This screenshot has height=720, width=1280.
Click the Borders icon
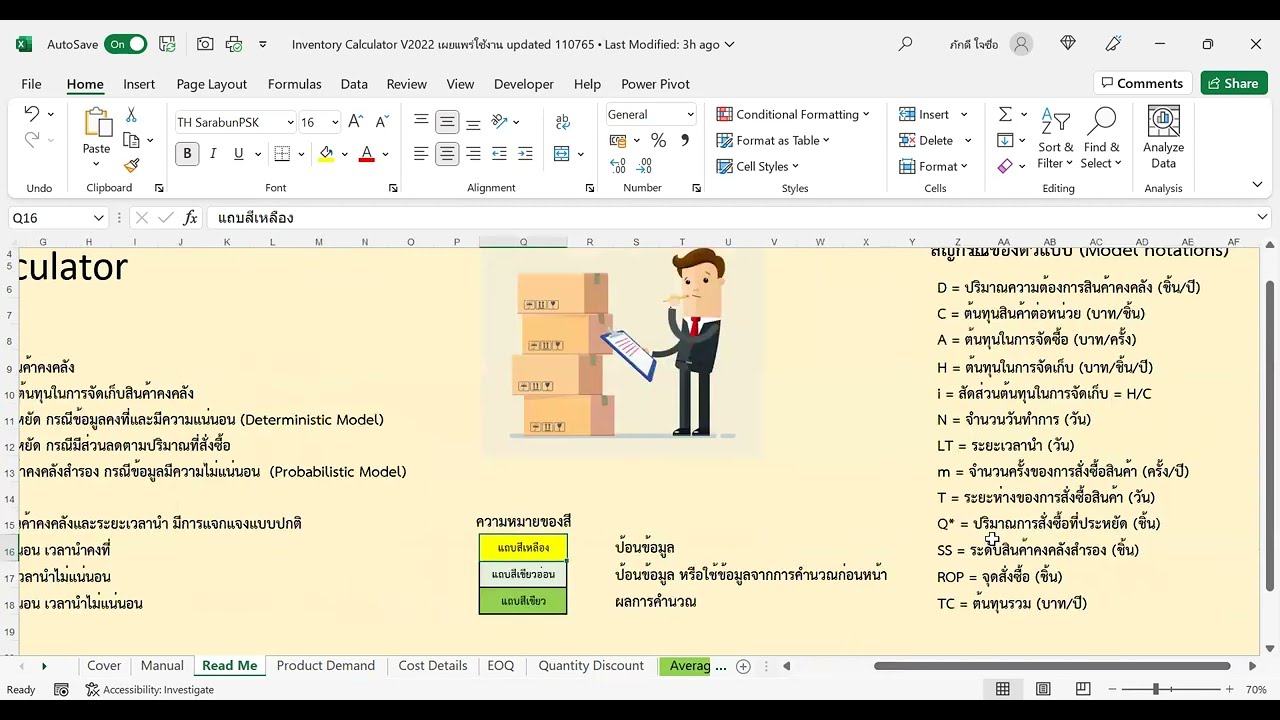tap(282, 153)
